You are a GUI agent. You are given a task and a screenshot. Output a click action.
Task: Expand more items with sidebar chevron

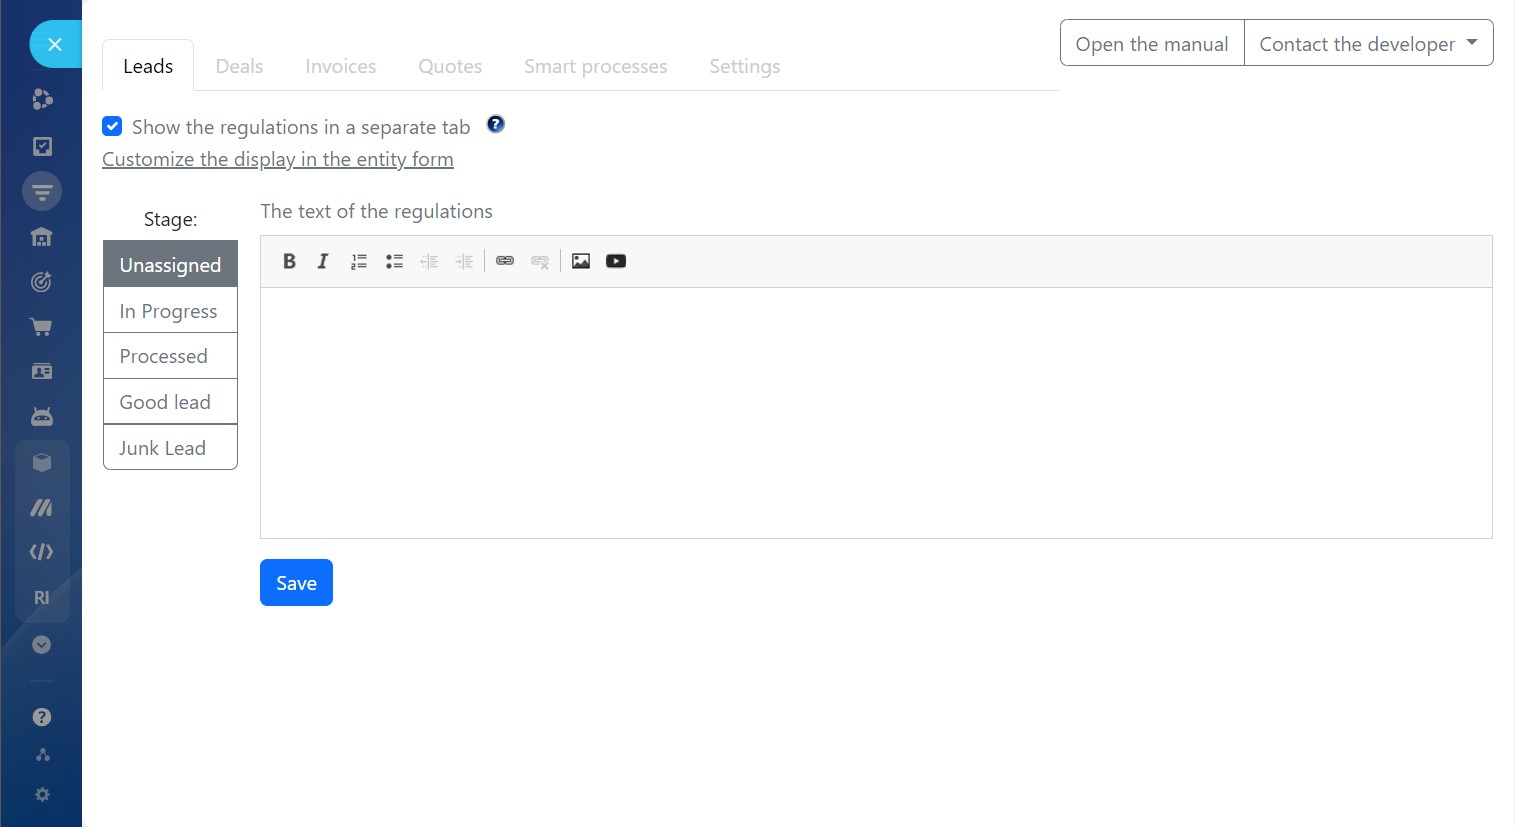coord(41,645)
